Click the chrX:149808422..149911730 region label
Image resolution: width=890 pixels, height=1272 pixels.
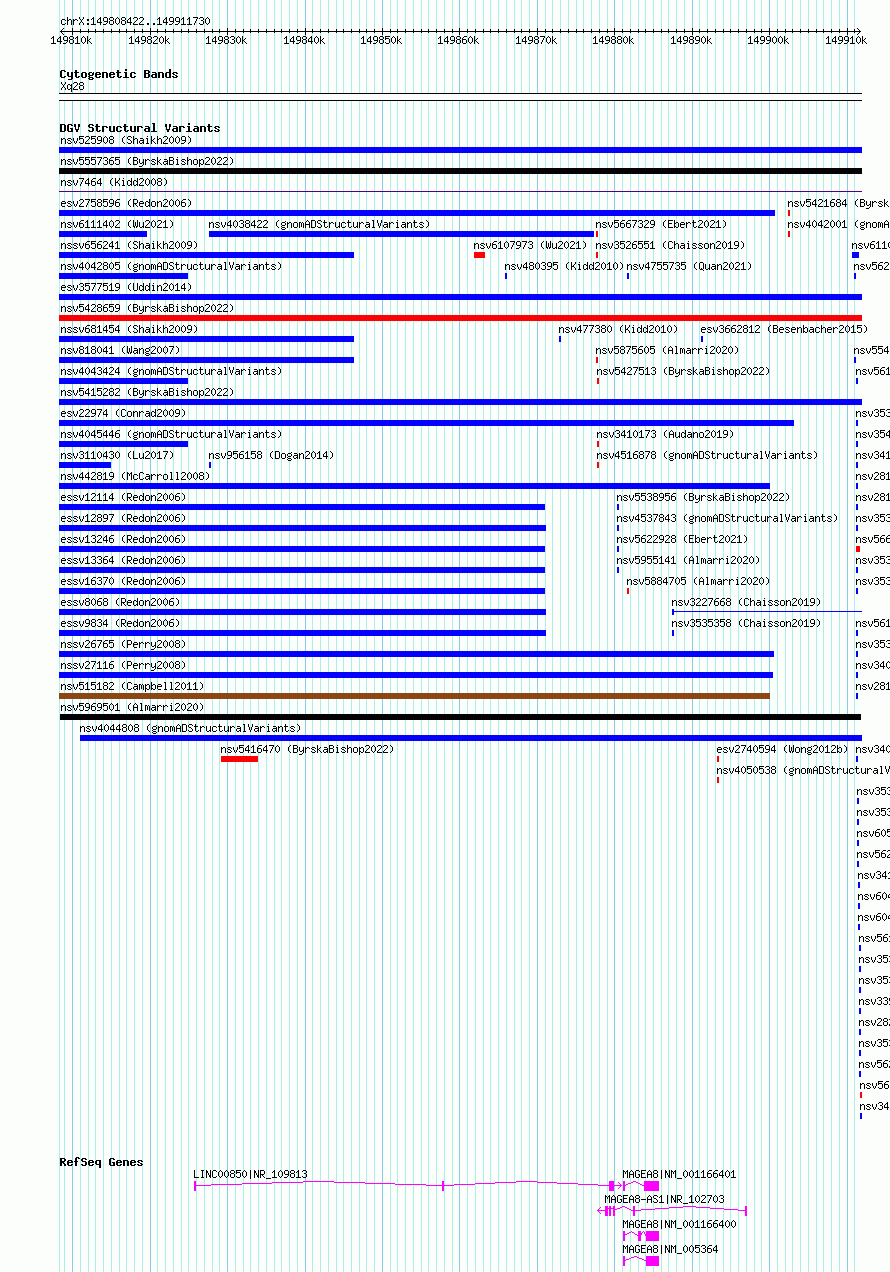[135, 20]
